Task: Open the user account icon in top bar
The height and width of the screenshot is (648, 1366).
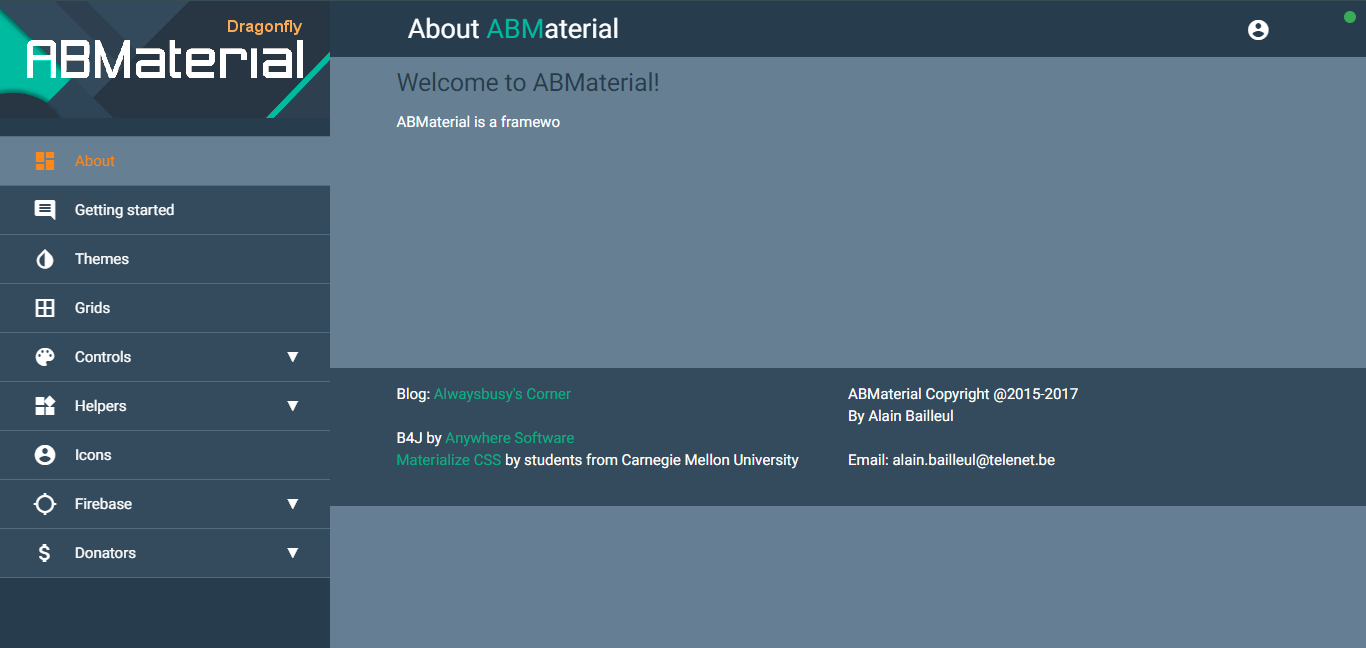Action: point(1258,30)
